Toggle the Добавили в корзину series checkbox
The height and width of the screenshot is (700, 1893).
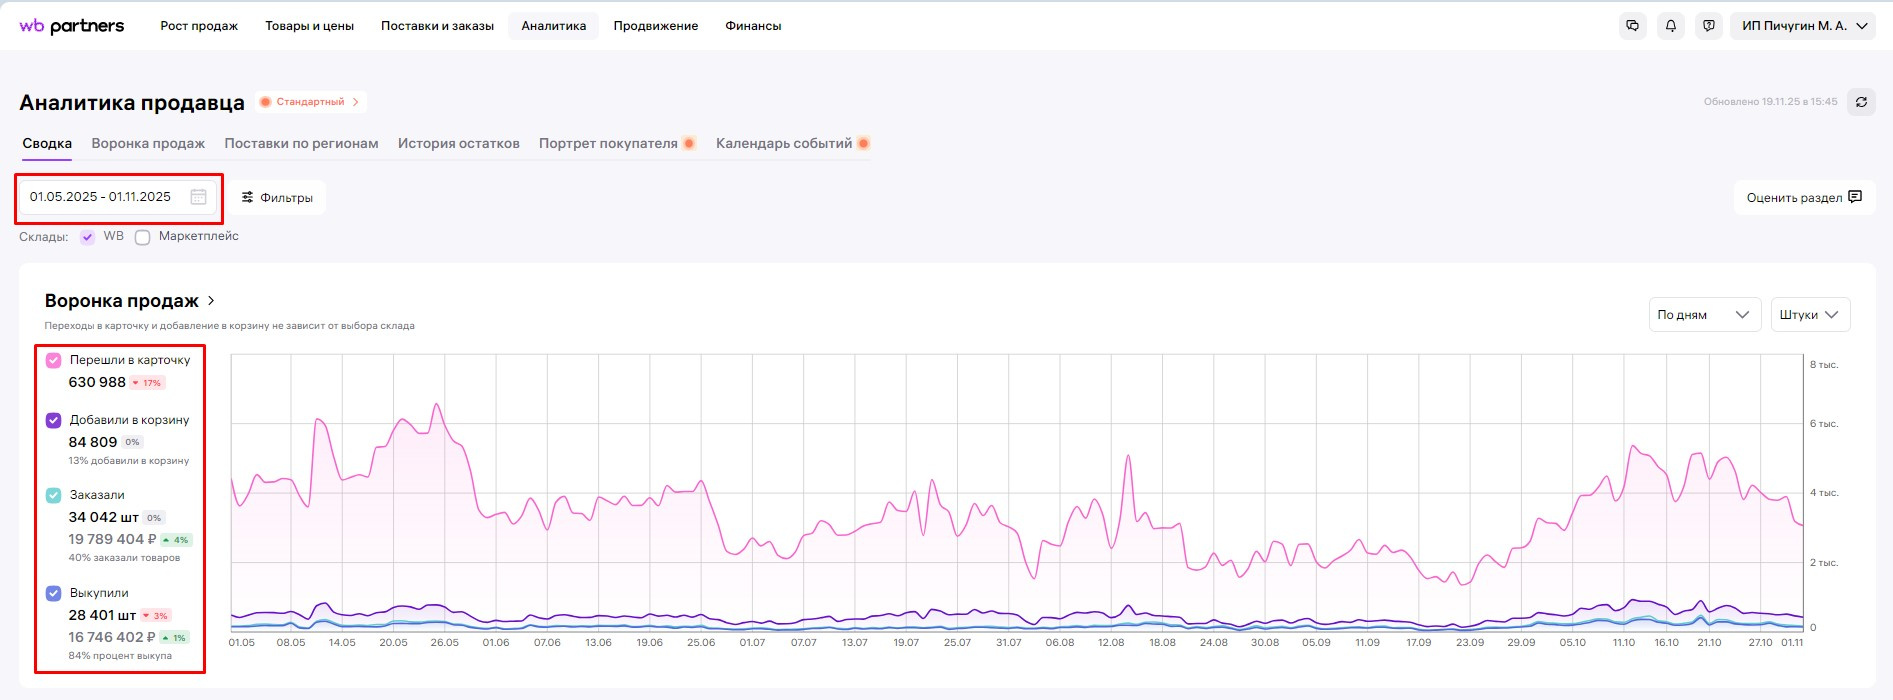(54, 420)
